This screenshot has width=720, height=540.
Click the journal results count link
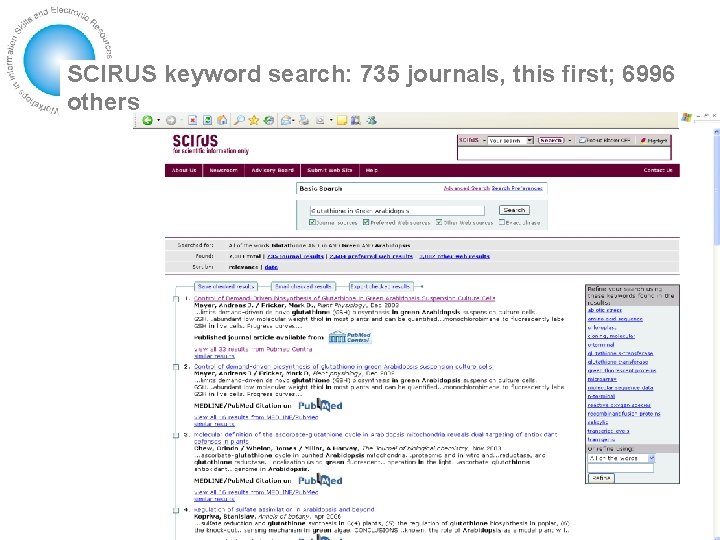coord(295,256)
